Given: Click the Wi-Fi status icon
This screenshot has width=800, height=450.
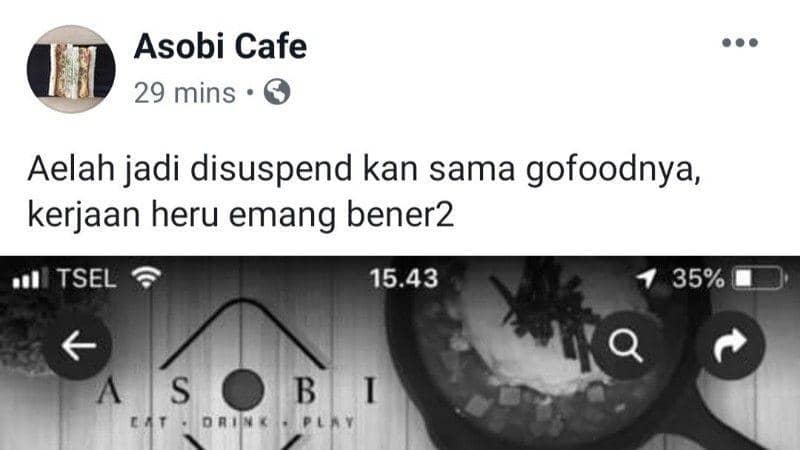Looking at the screenshot, I should click(x=146, y=278).
